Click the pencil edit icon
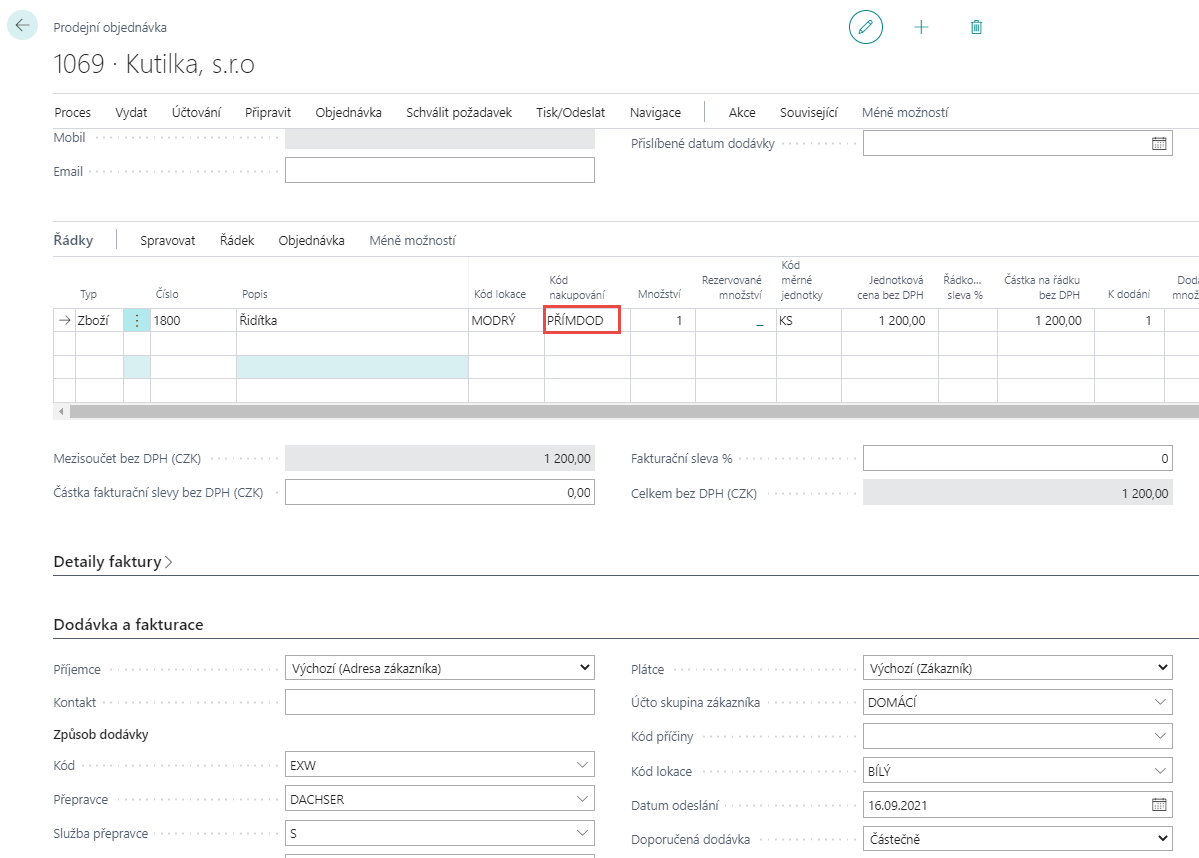The width and height of the screenshot is (1199, 858). coord(865,27)
